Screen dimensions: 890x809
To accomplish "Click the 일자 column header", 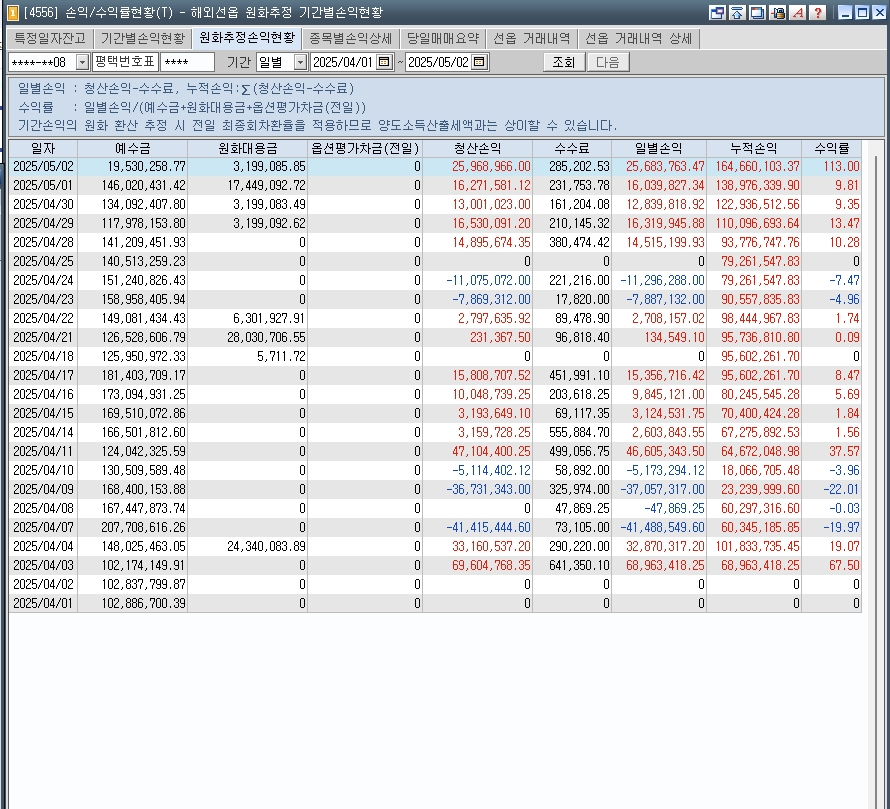I will coord(43,149).
